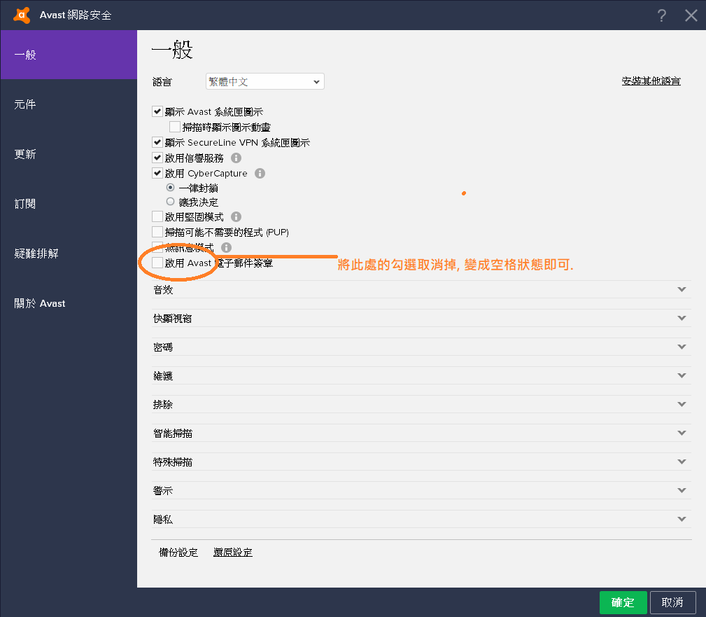Confirm with the green 確定 button

click(x=623, y=603)
